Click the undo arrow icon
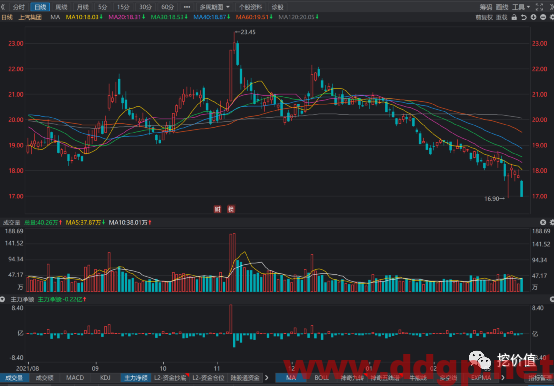The width and height of the screenshot is (554, 386). (524, 17)
